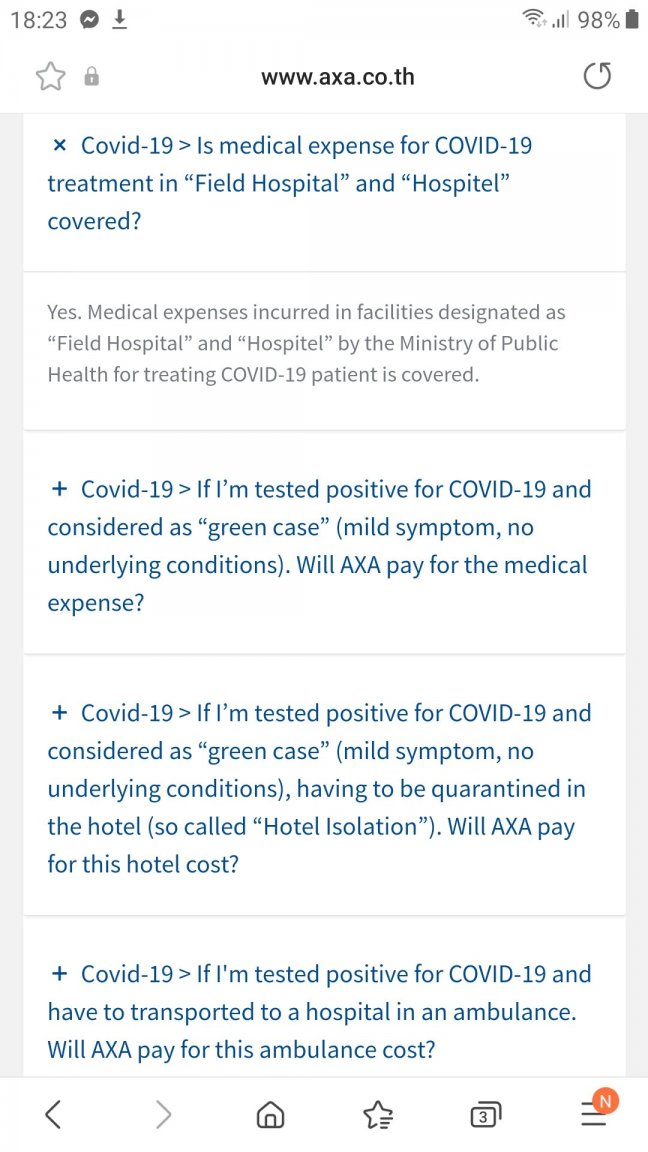
Task: Go back with the left arrow
Action: click(x=53, y=1116)
